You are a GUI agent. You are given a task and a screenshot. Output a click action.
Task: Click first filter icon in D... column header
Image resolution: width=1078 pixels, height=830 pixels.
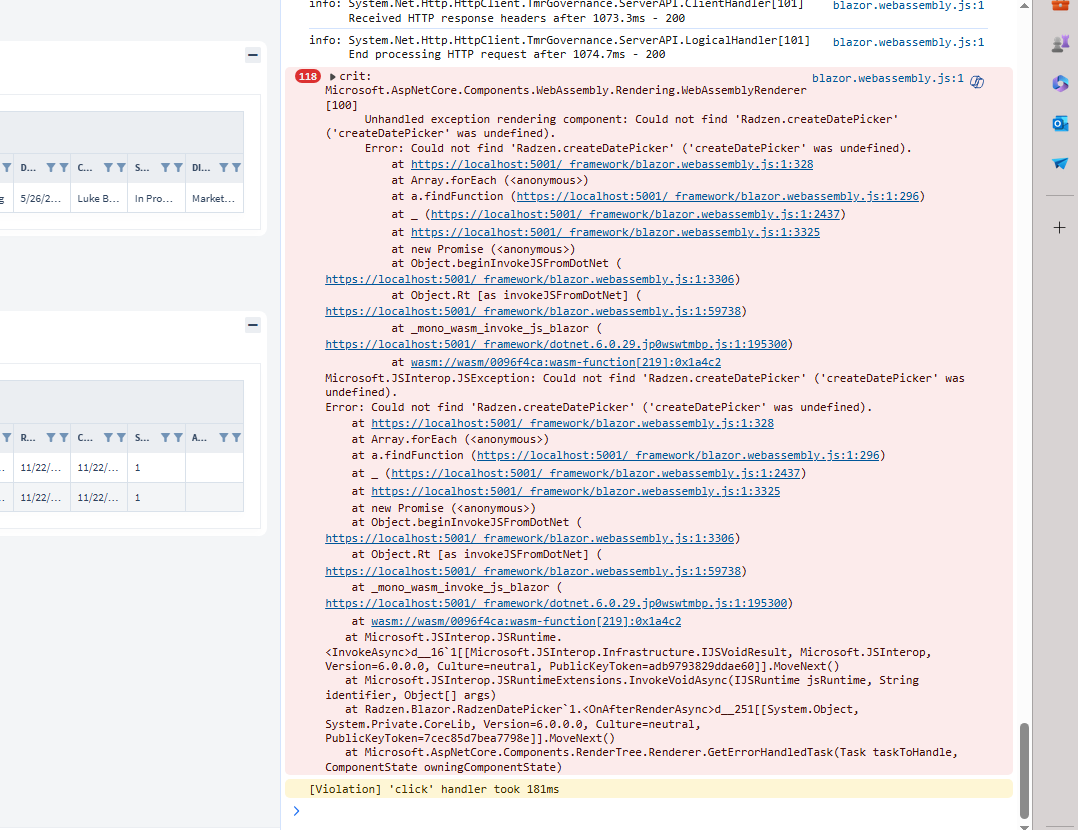click(x=51, y=168)
